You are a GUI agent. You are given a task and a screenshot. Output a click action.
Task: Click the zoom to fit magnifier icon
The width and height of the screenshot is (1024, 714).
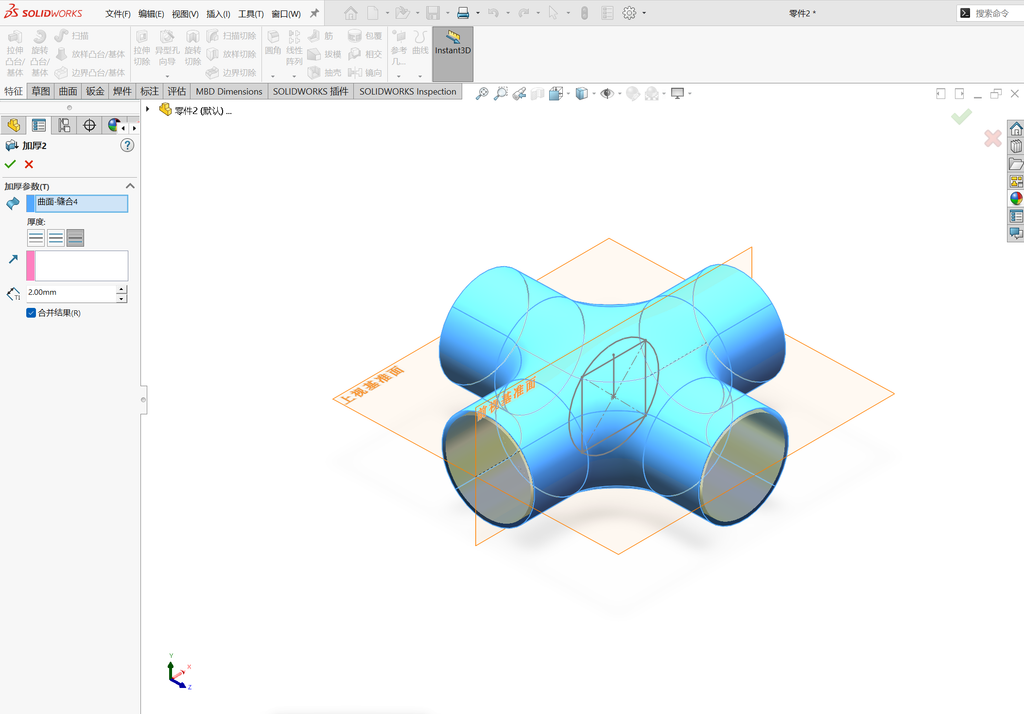(482, 93)
